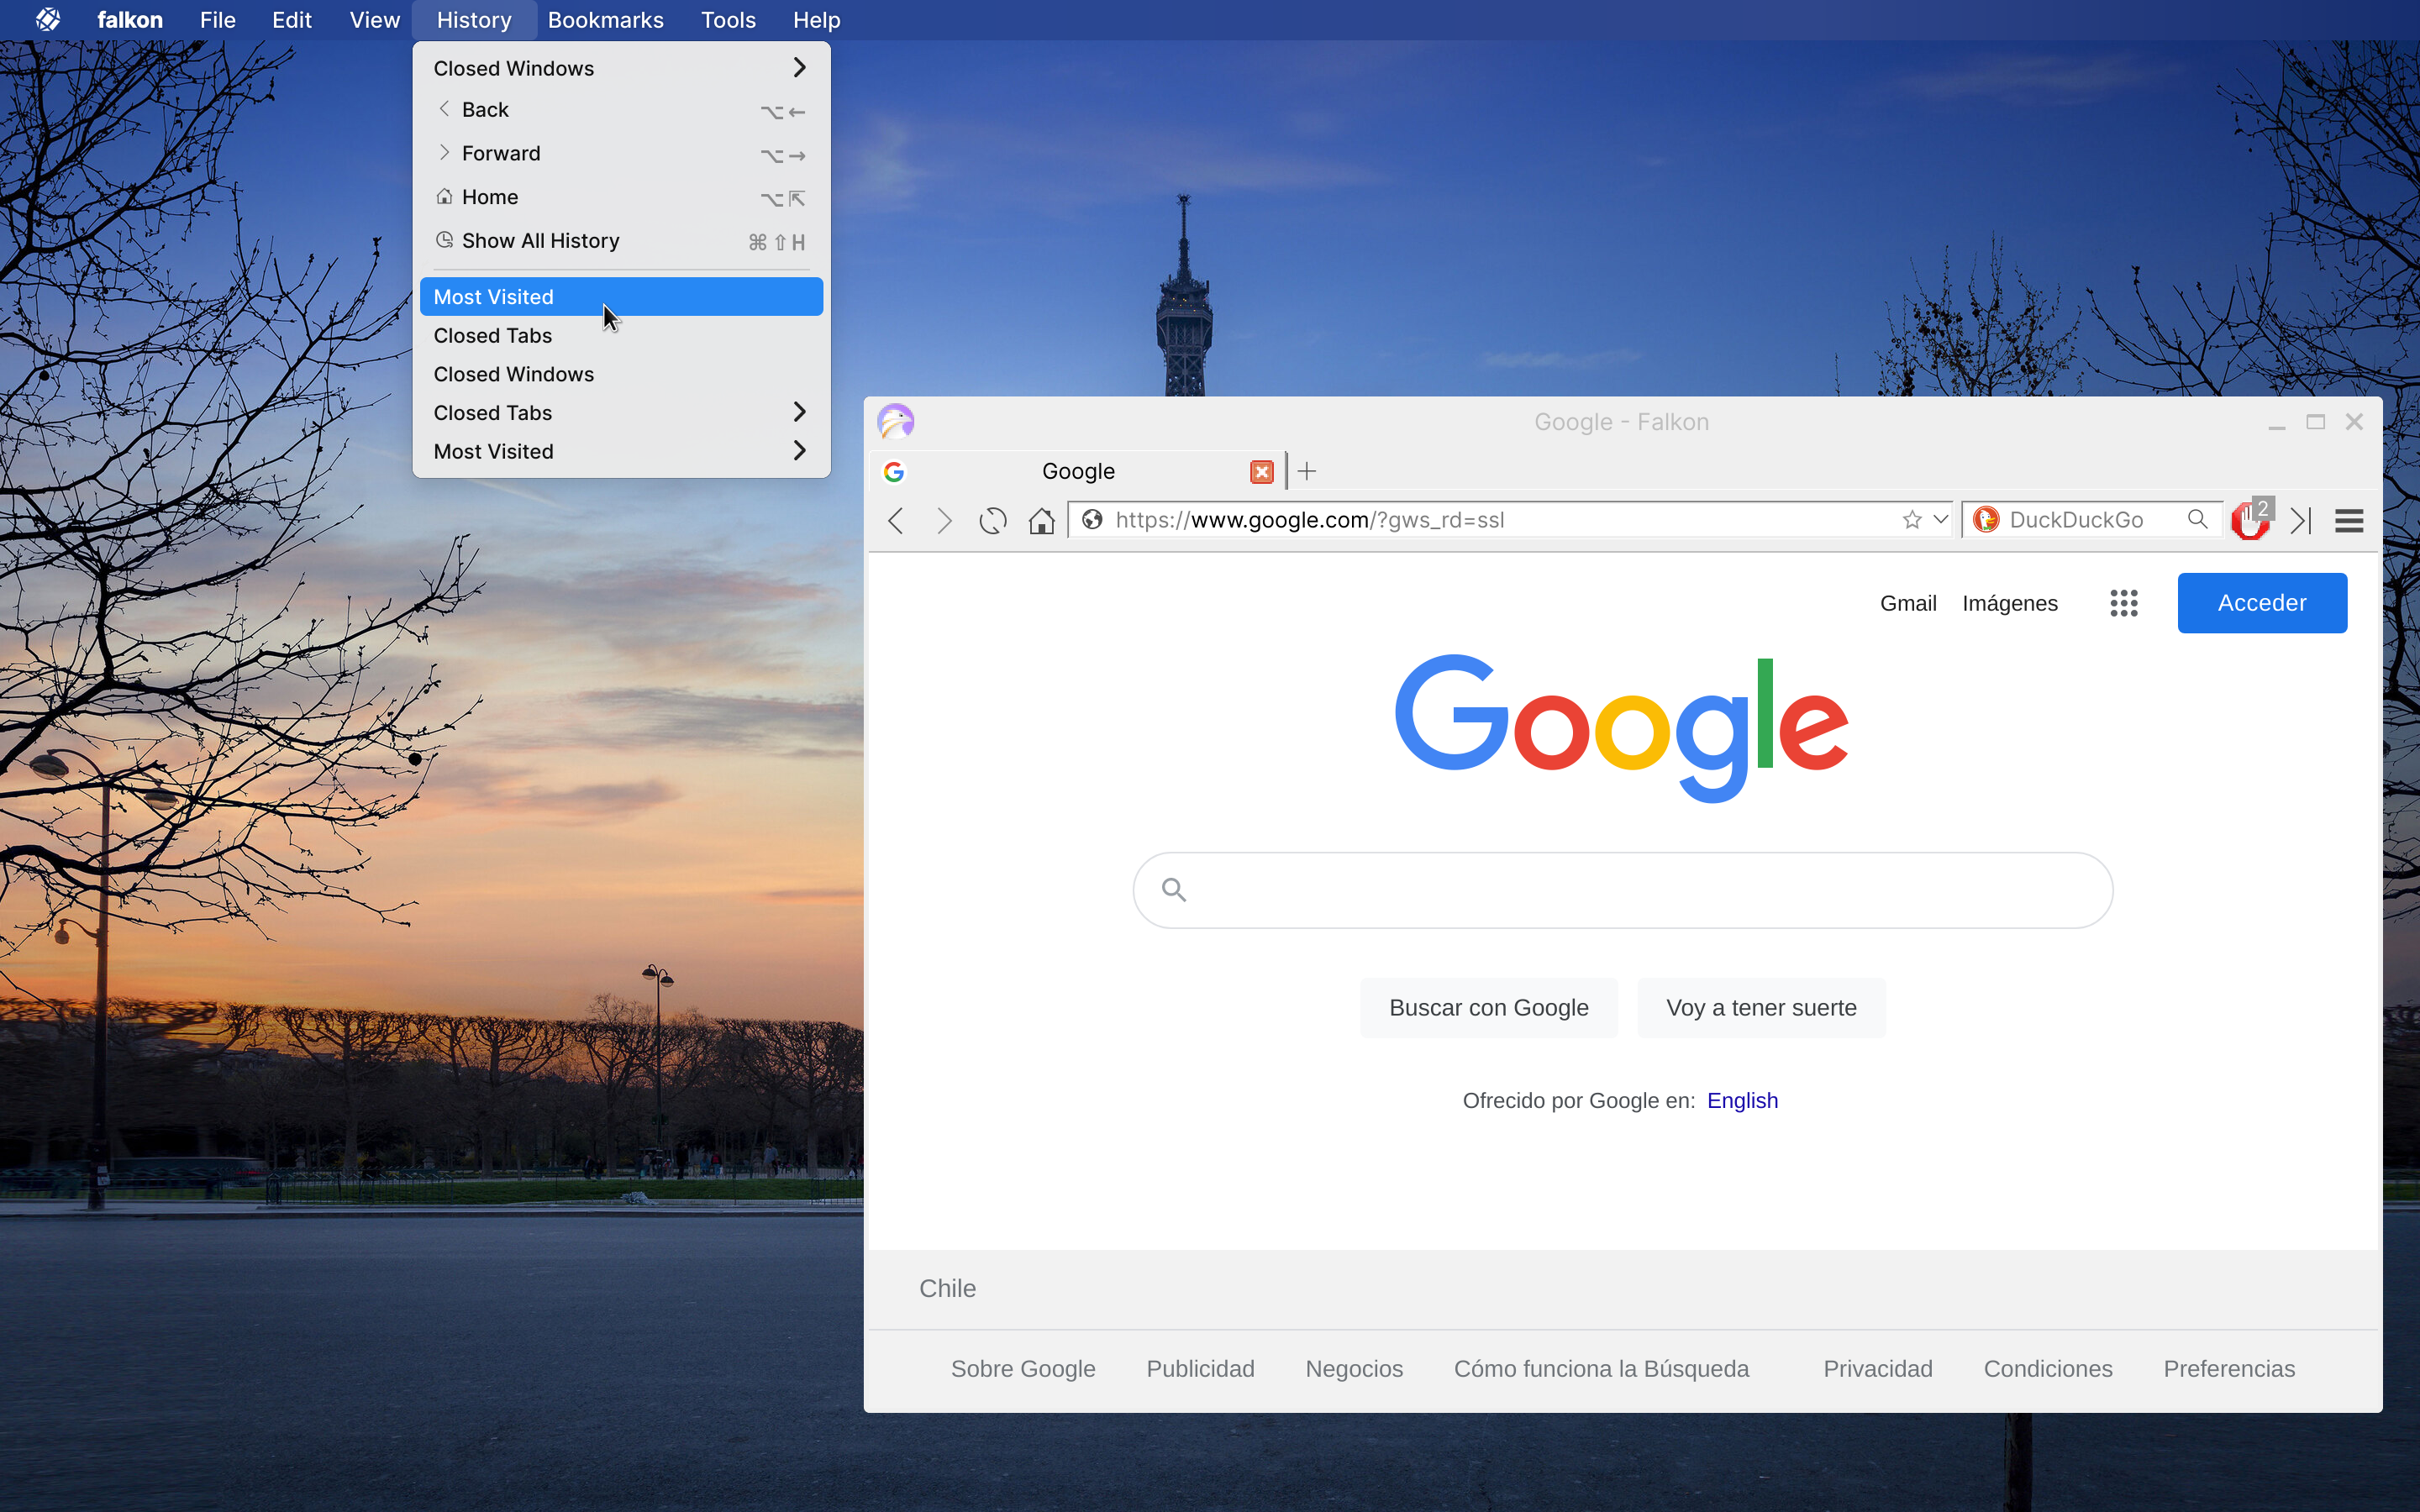Reload the page with the refresh icon

(992, 520)
